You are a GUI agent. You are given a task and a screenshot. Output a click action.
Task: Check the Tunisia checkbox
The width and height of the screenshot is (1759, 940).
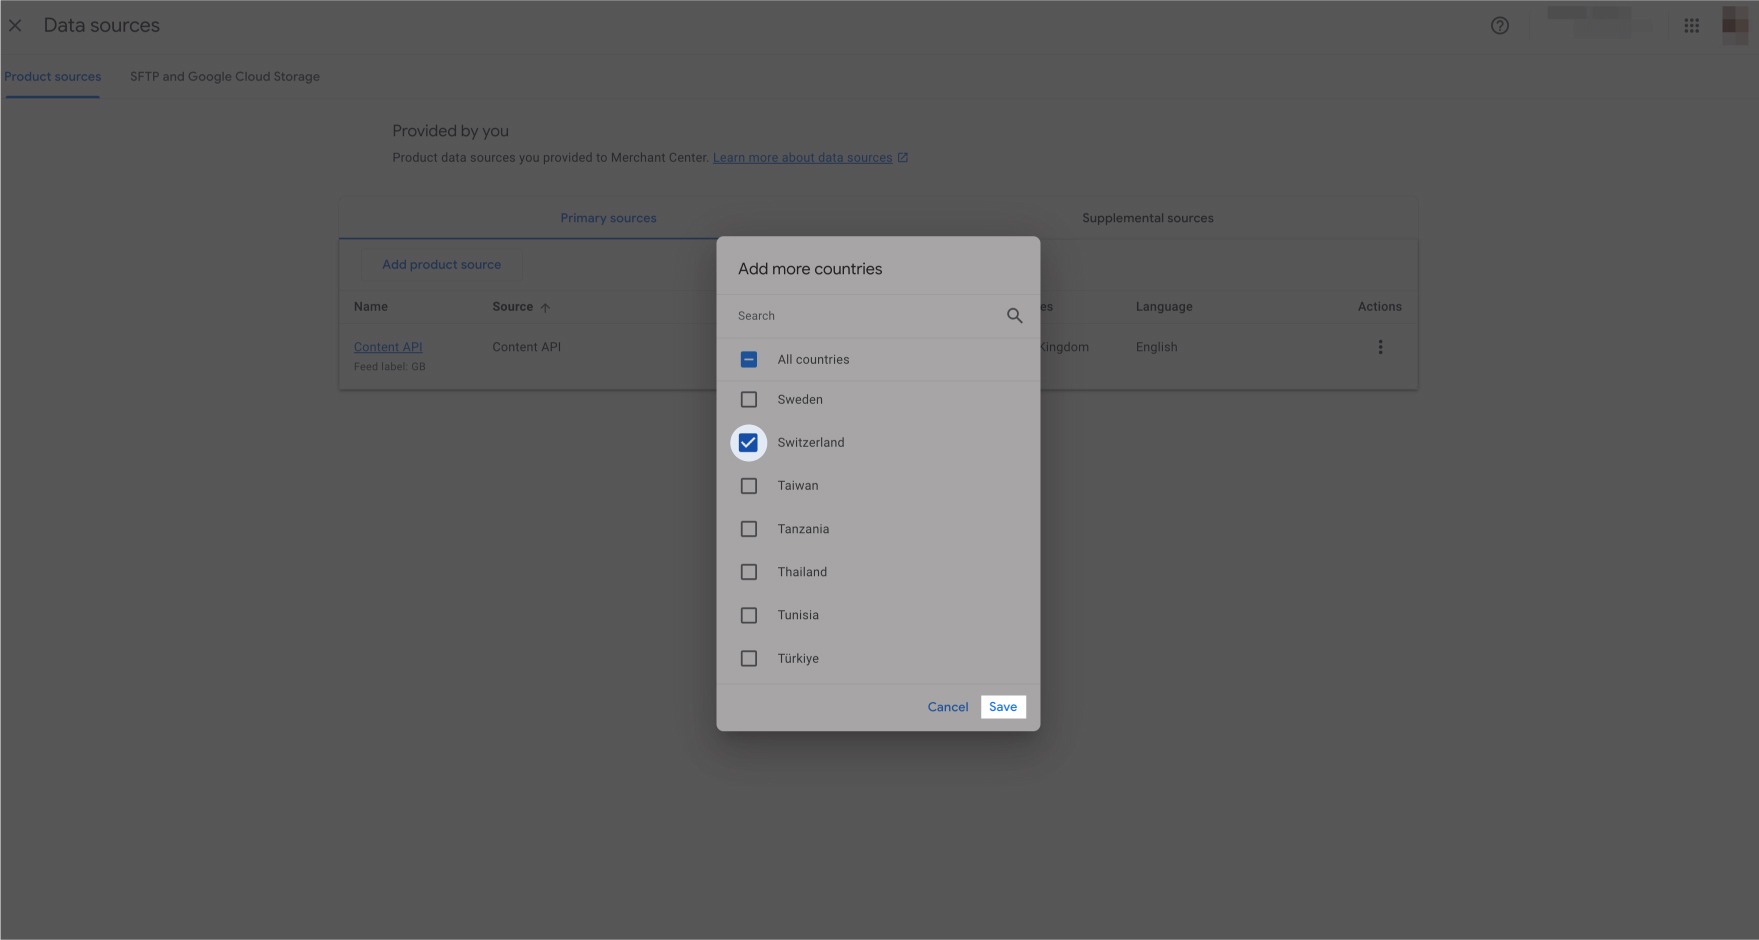748,615
